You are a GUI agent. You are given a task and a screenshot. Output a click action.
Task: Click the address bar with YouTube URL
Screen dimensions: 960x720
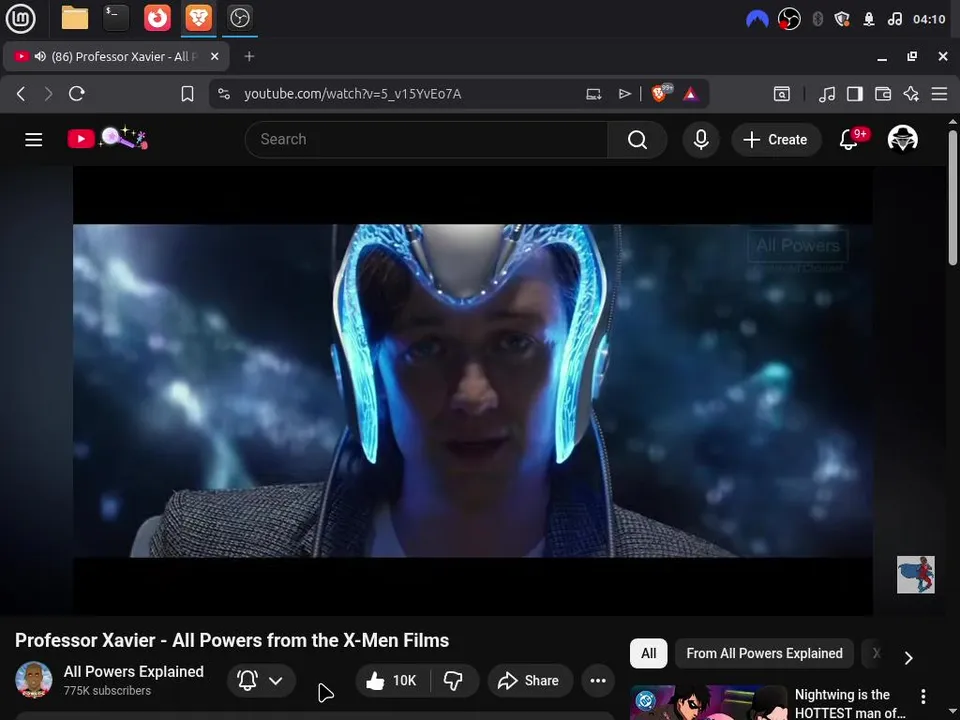(353, 94)
